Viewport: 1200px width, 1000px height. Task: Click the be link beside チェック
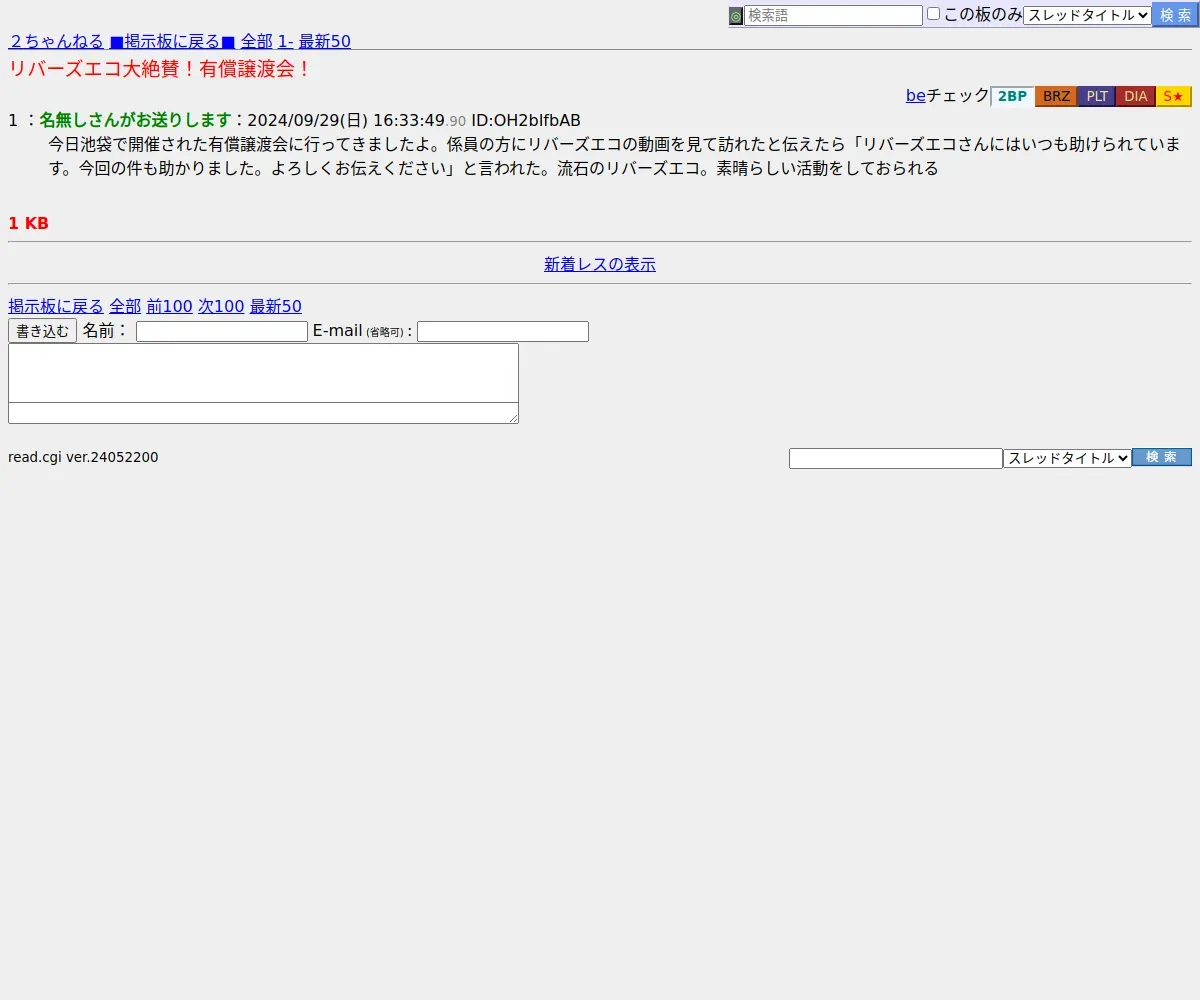click(x=916, y=96)
